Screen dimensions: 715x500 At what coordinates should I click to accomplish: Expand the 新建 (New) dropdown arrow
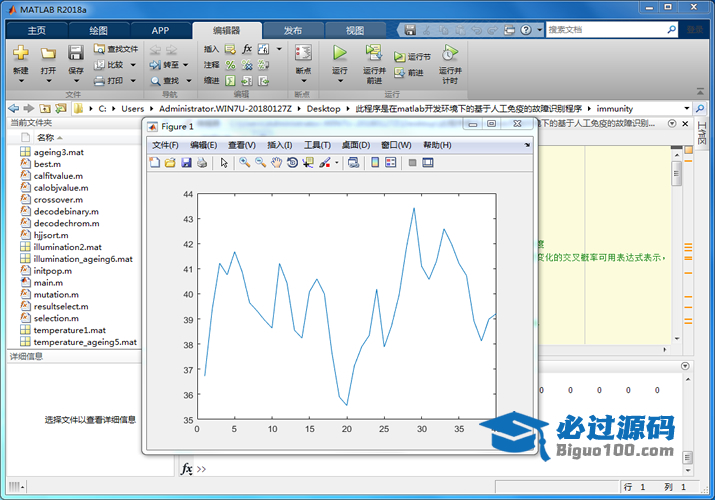click(x=21, y=81)
